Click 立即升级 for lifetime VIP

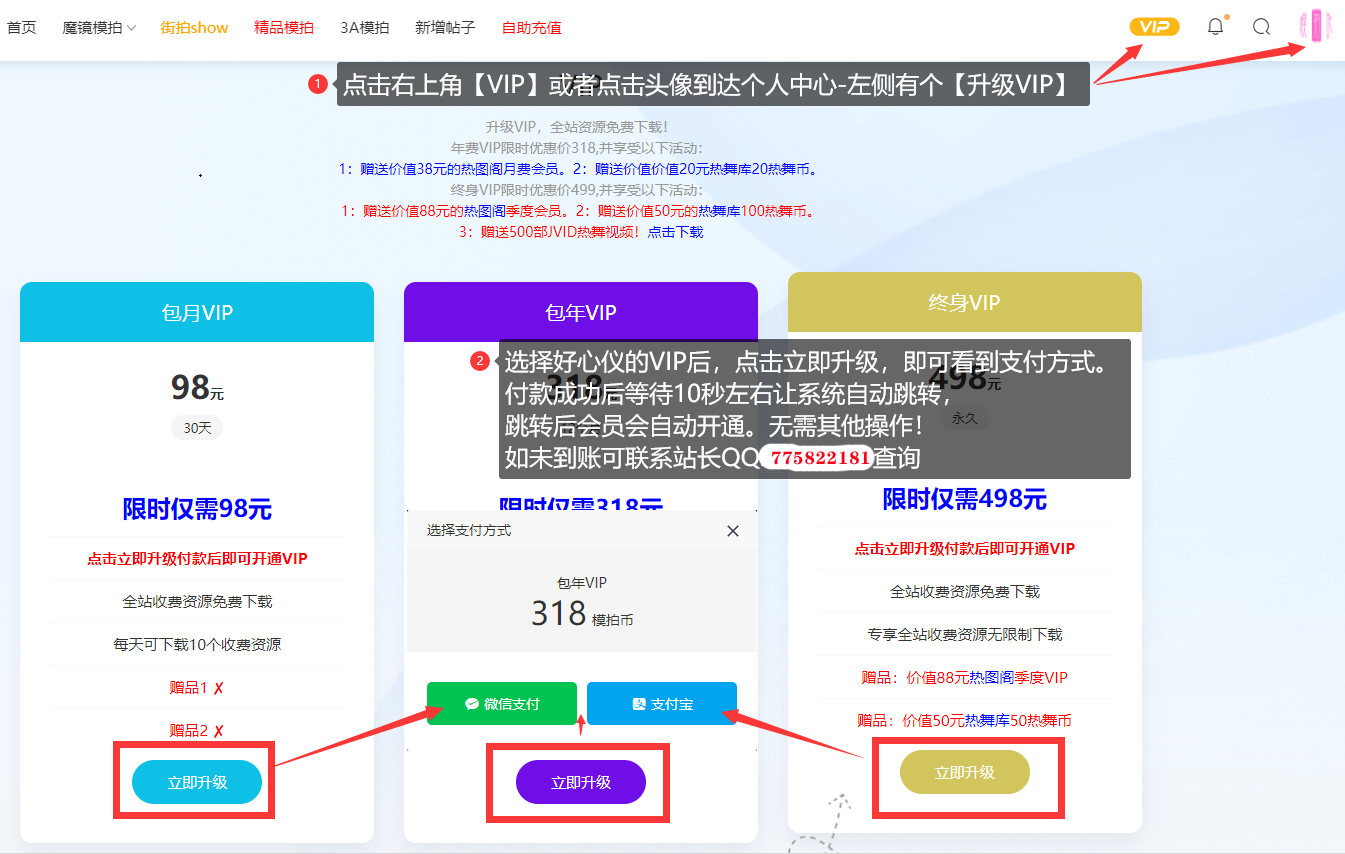point(964,772)
